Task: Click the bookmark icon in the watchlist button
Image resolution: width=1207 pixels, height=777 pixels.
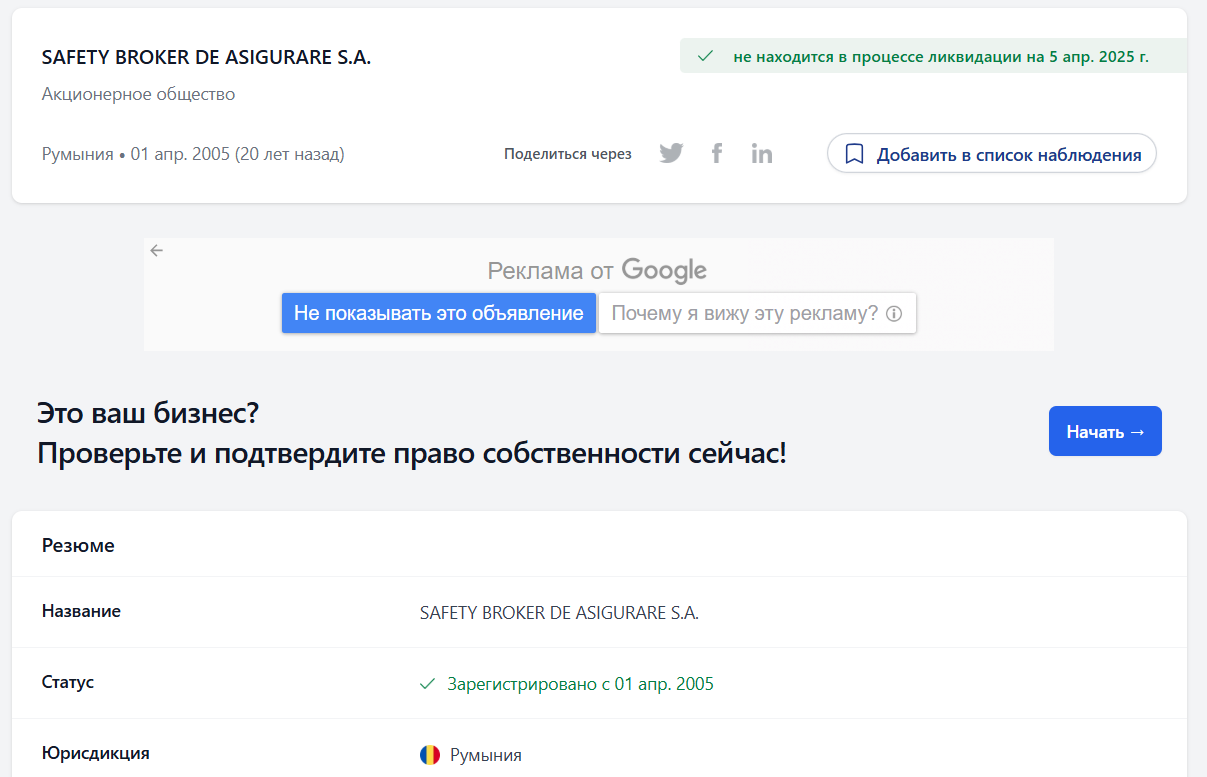Action: click(x=854, y=154)
